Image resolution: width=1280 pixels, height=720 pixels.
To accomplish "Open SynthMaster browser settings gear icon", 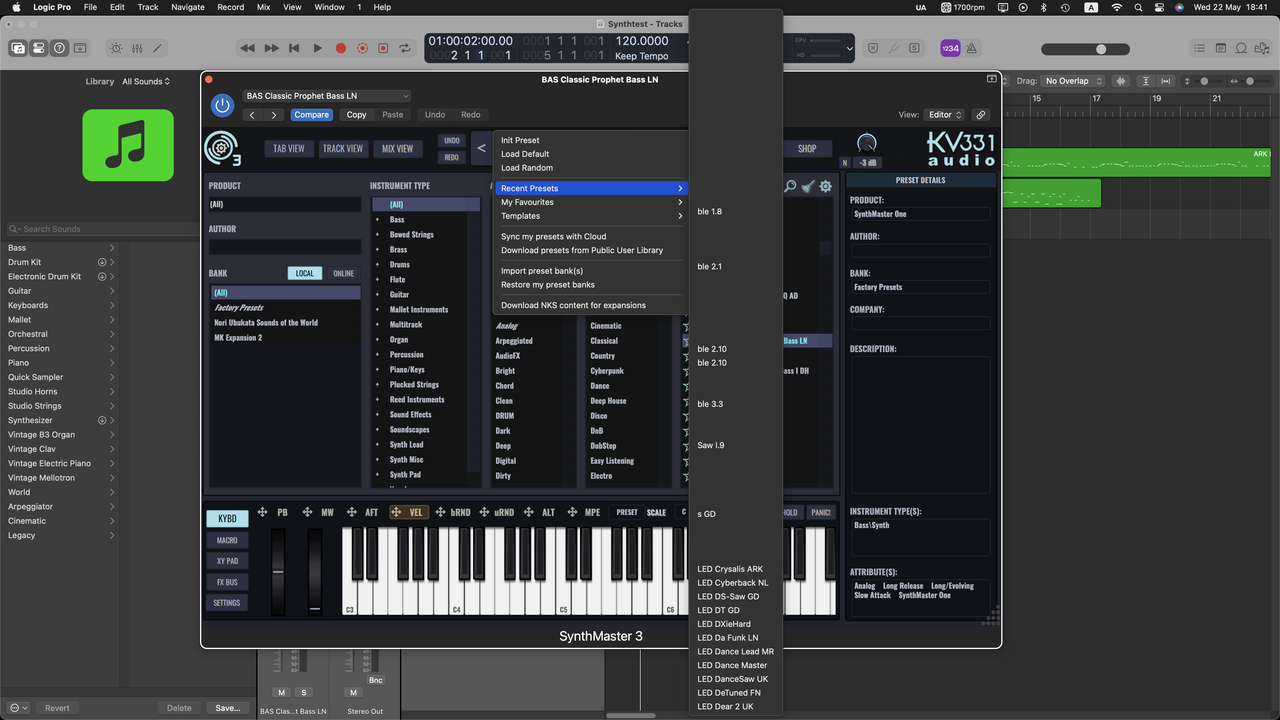I will (x=826, y=186).
